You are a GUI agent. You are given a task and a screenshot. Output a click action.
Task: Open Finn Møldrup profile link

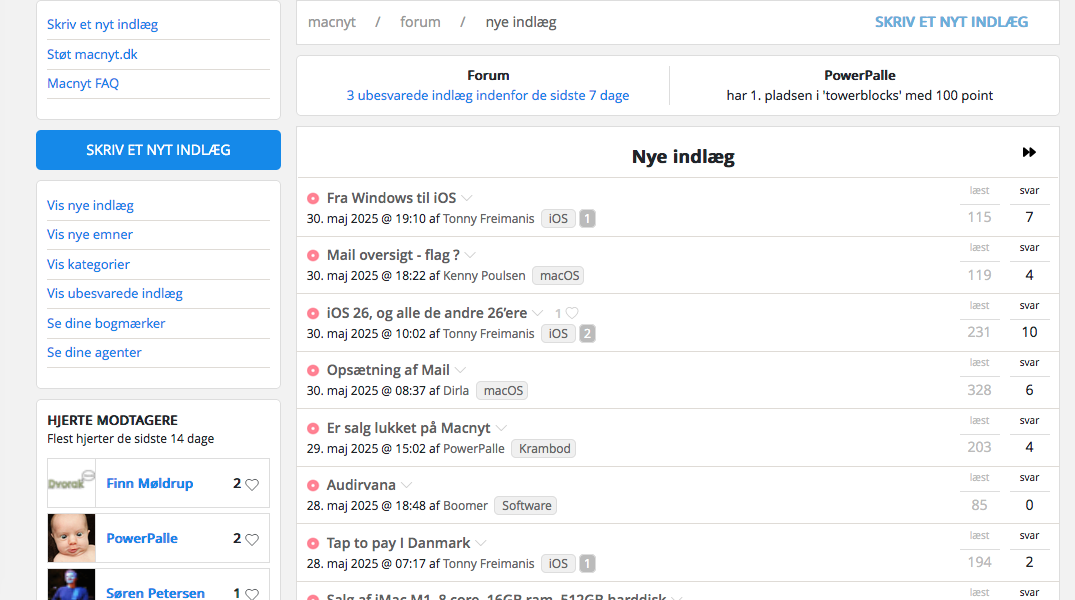pos(149,483)
